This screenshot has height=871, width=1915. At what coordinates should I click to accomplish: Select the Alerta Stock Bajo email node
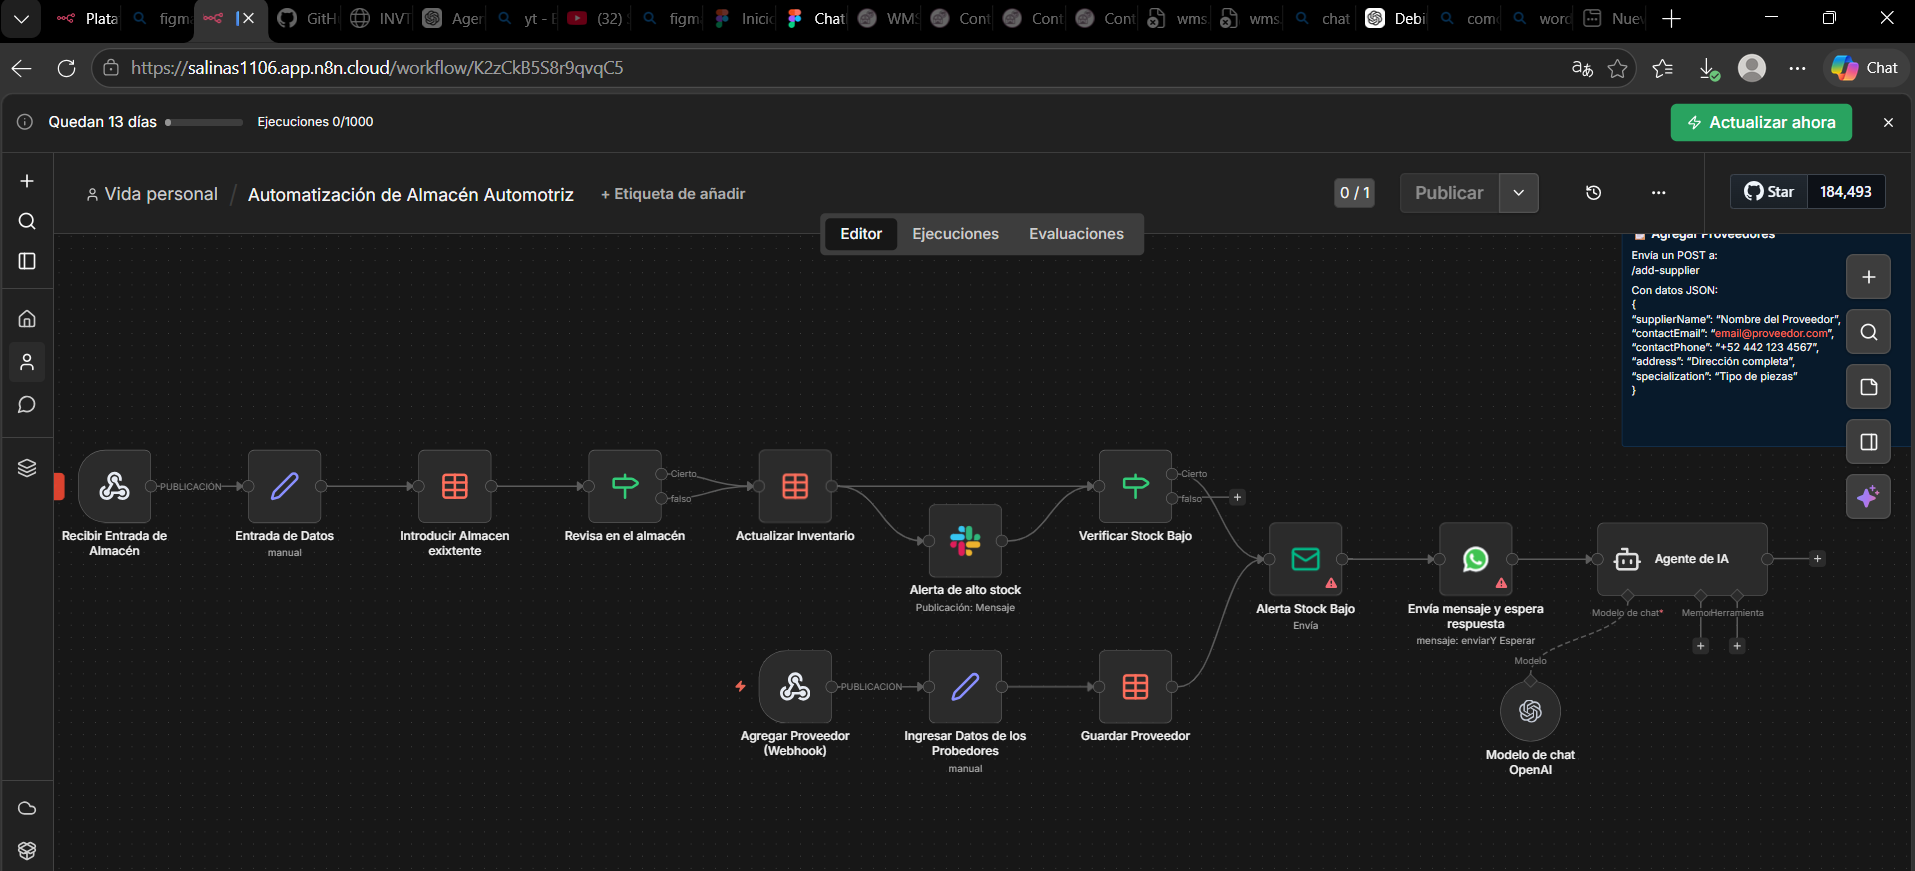pyautogui.click(x=1305, y=559)
